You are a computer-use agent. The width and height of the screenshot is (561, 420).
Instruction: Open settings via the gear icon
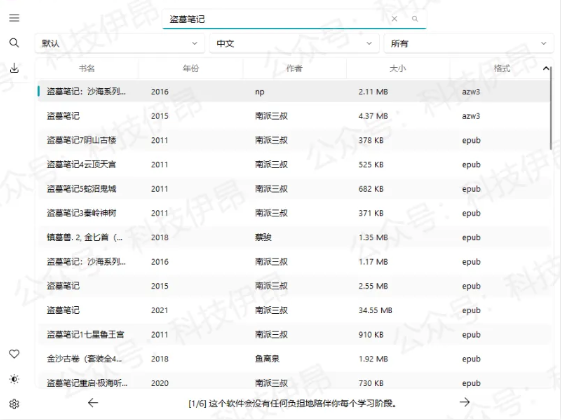click(x=14, y=404)
